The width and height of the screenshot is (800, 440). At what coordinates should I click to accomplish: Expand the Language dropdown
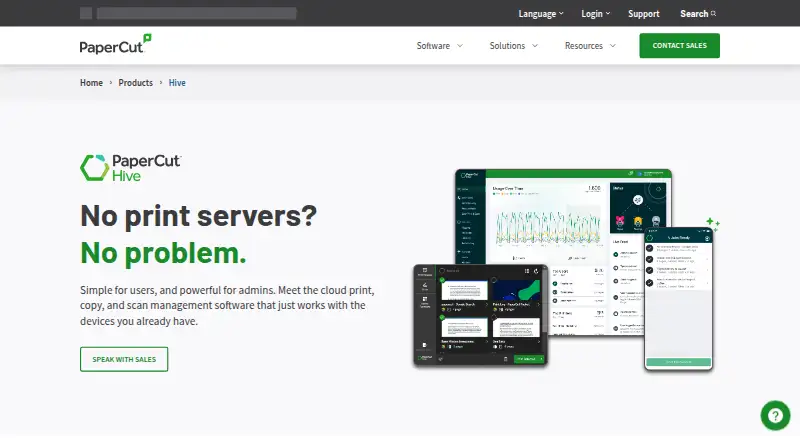click(541, 14)
